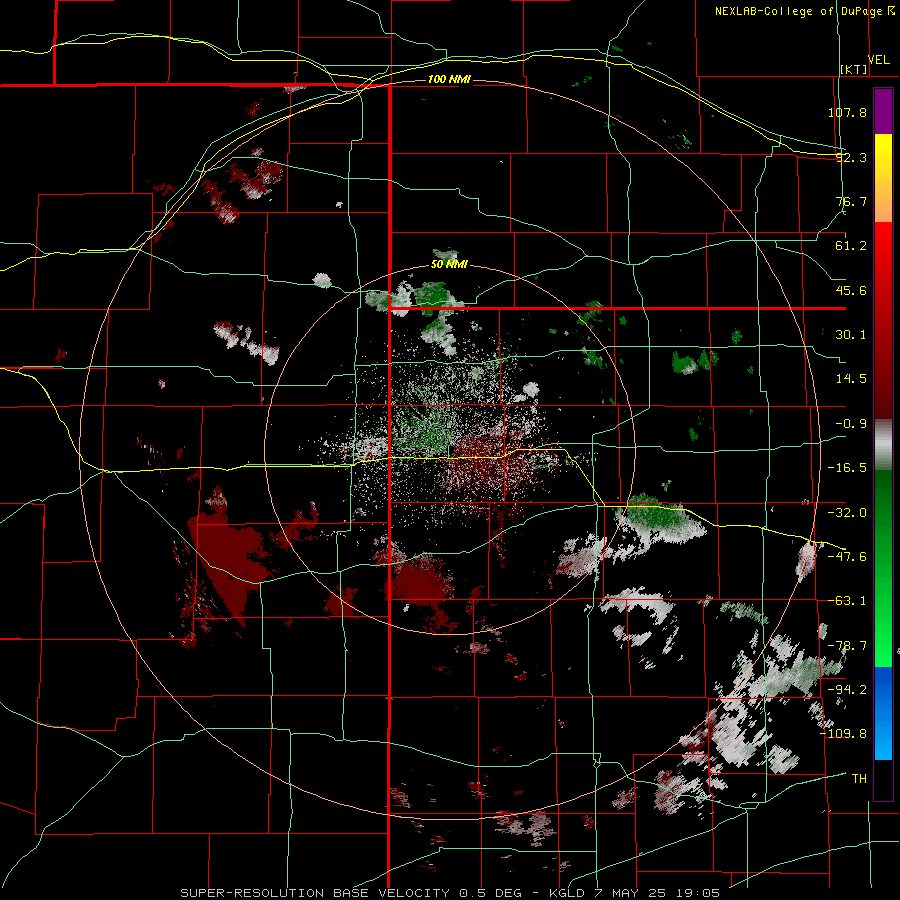Select the -94.2 value on velocity scale
The height and width of the screenshot is (900, 900).
point(847,689)
